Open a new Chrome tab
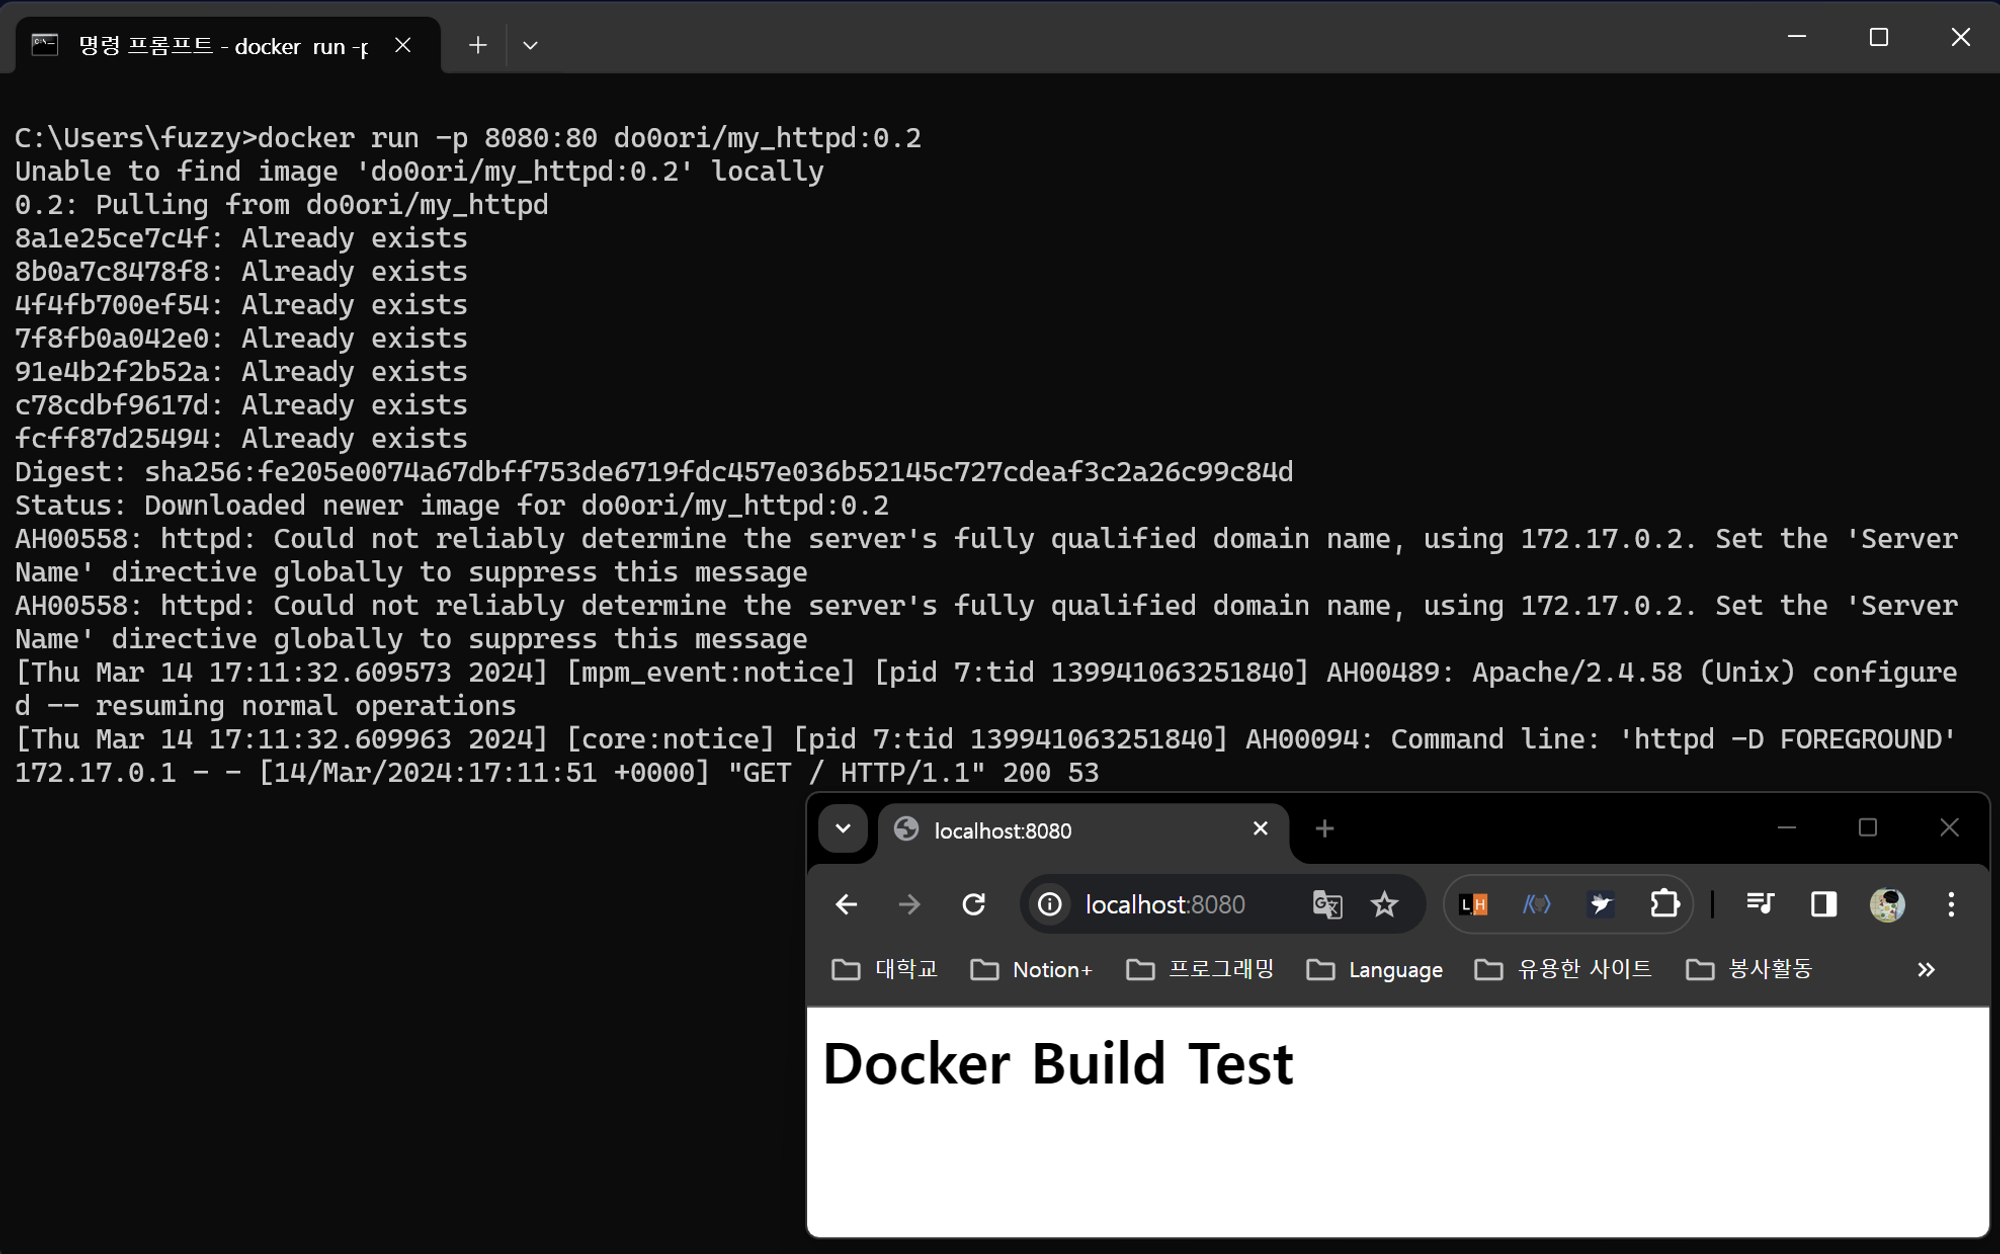Screen dimensions: 2000x1254 (1325, 829)
